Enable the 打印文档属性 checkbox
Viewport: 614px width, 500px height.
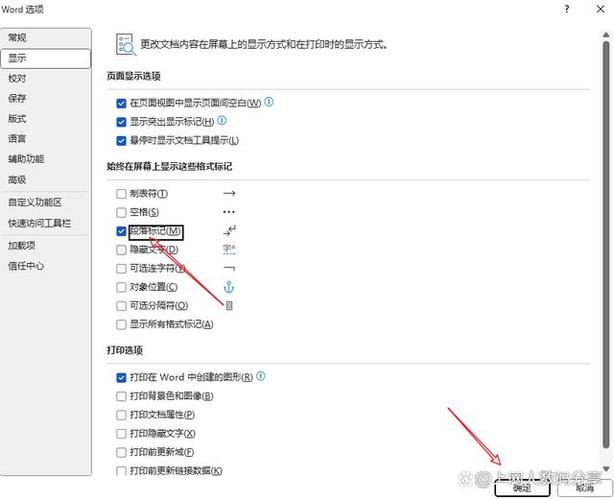point(121,415)
